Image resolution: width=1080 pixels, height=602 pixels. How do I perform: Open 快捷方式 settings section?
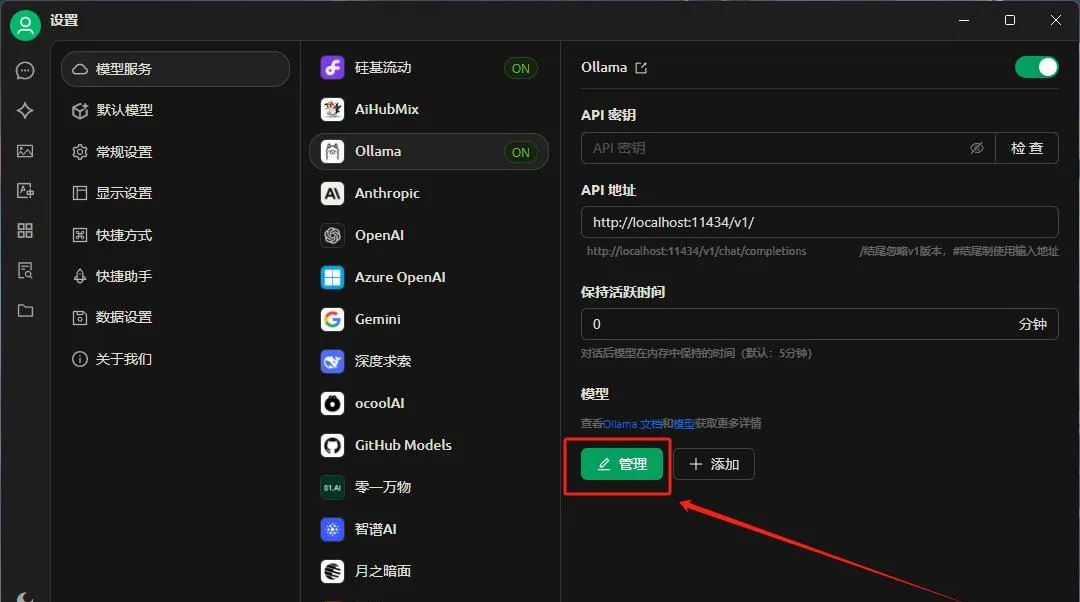[175, 235]
